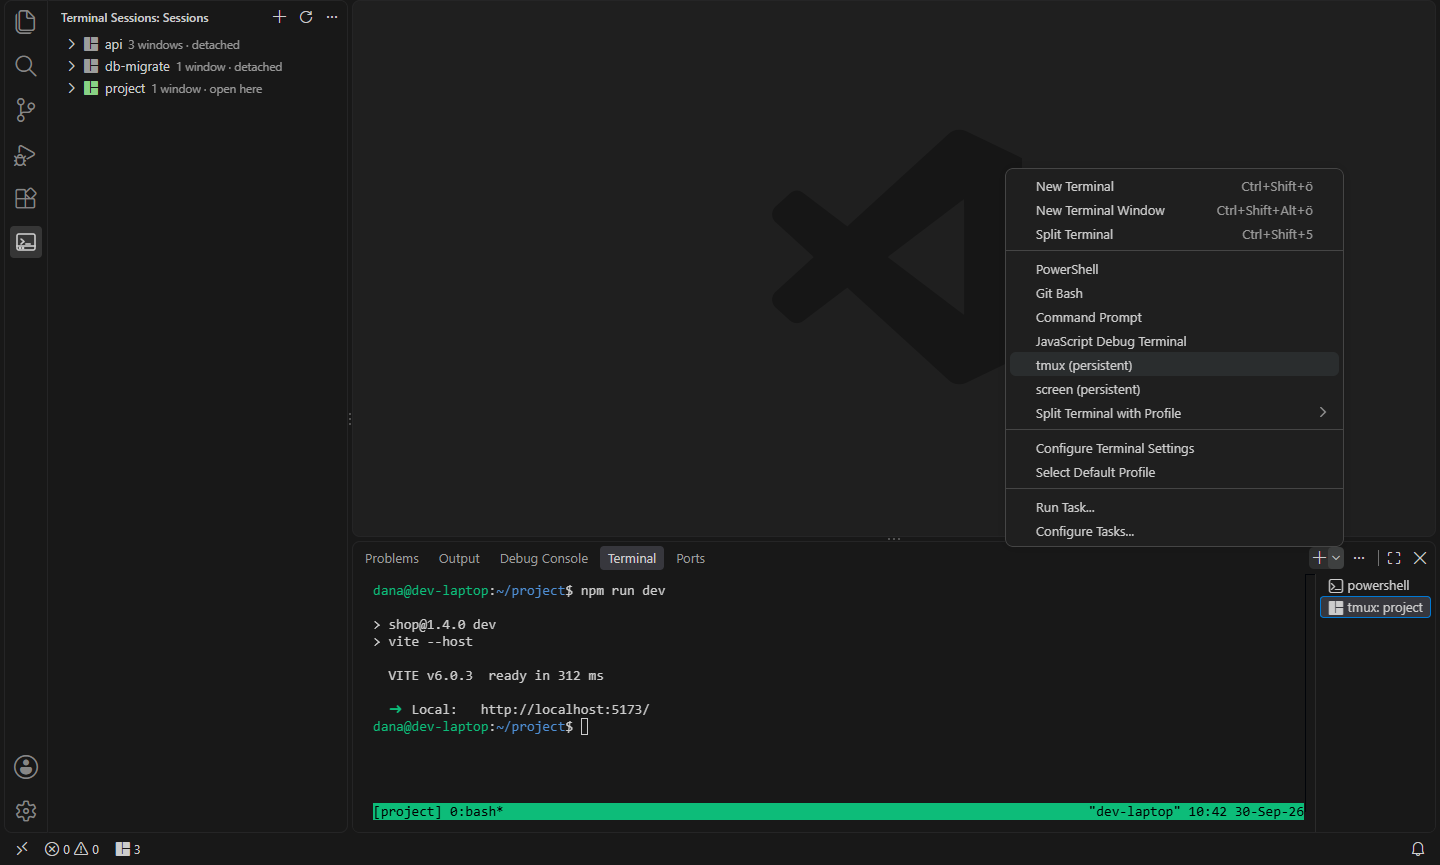
Task: Open the Extensions view
Action: [26, 198]
